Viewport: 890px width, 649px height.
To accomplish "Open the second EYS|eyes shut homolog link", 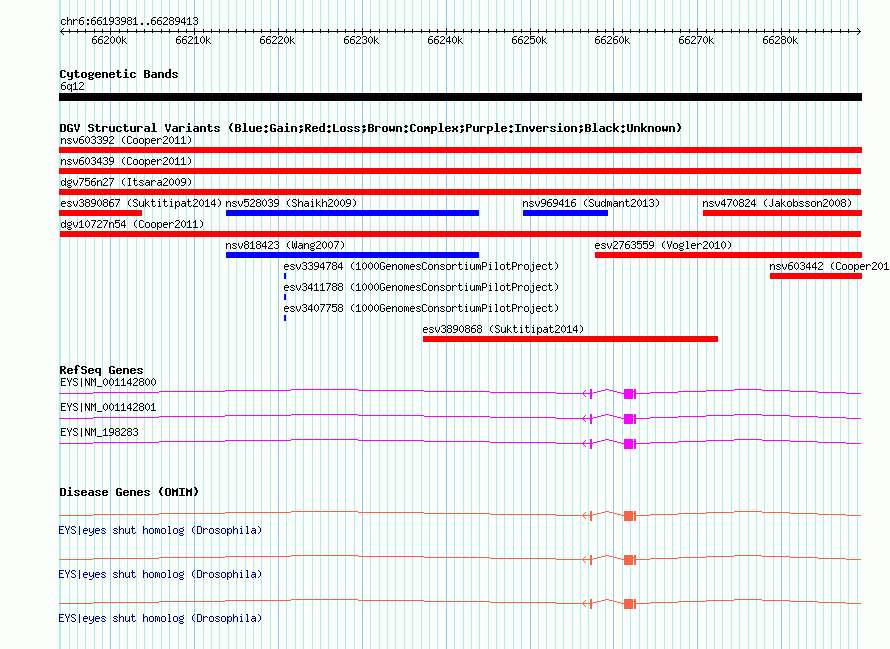I will 160,575.
